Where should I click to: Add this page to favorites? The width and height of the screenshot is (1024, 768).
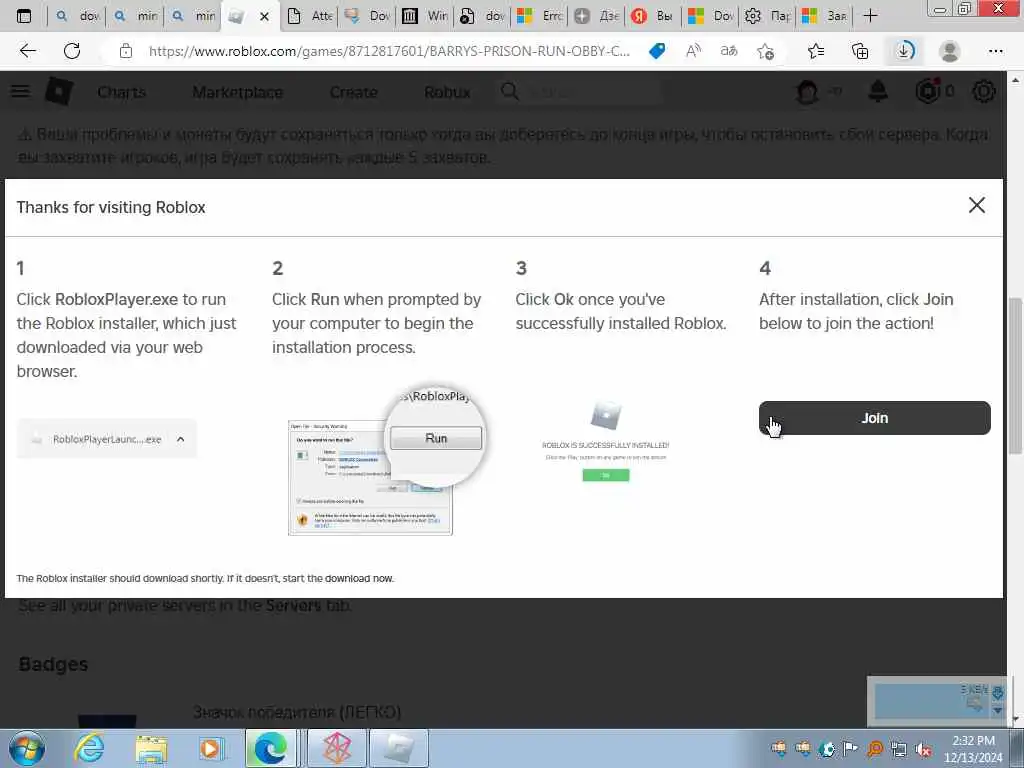pos(765,51)
